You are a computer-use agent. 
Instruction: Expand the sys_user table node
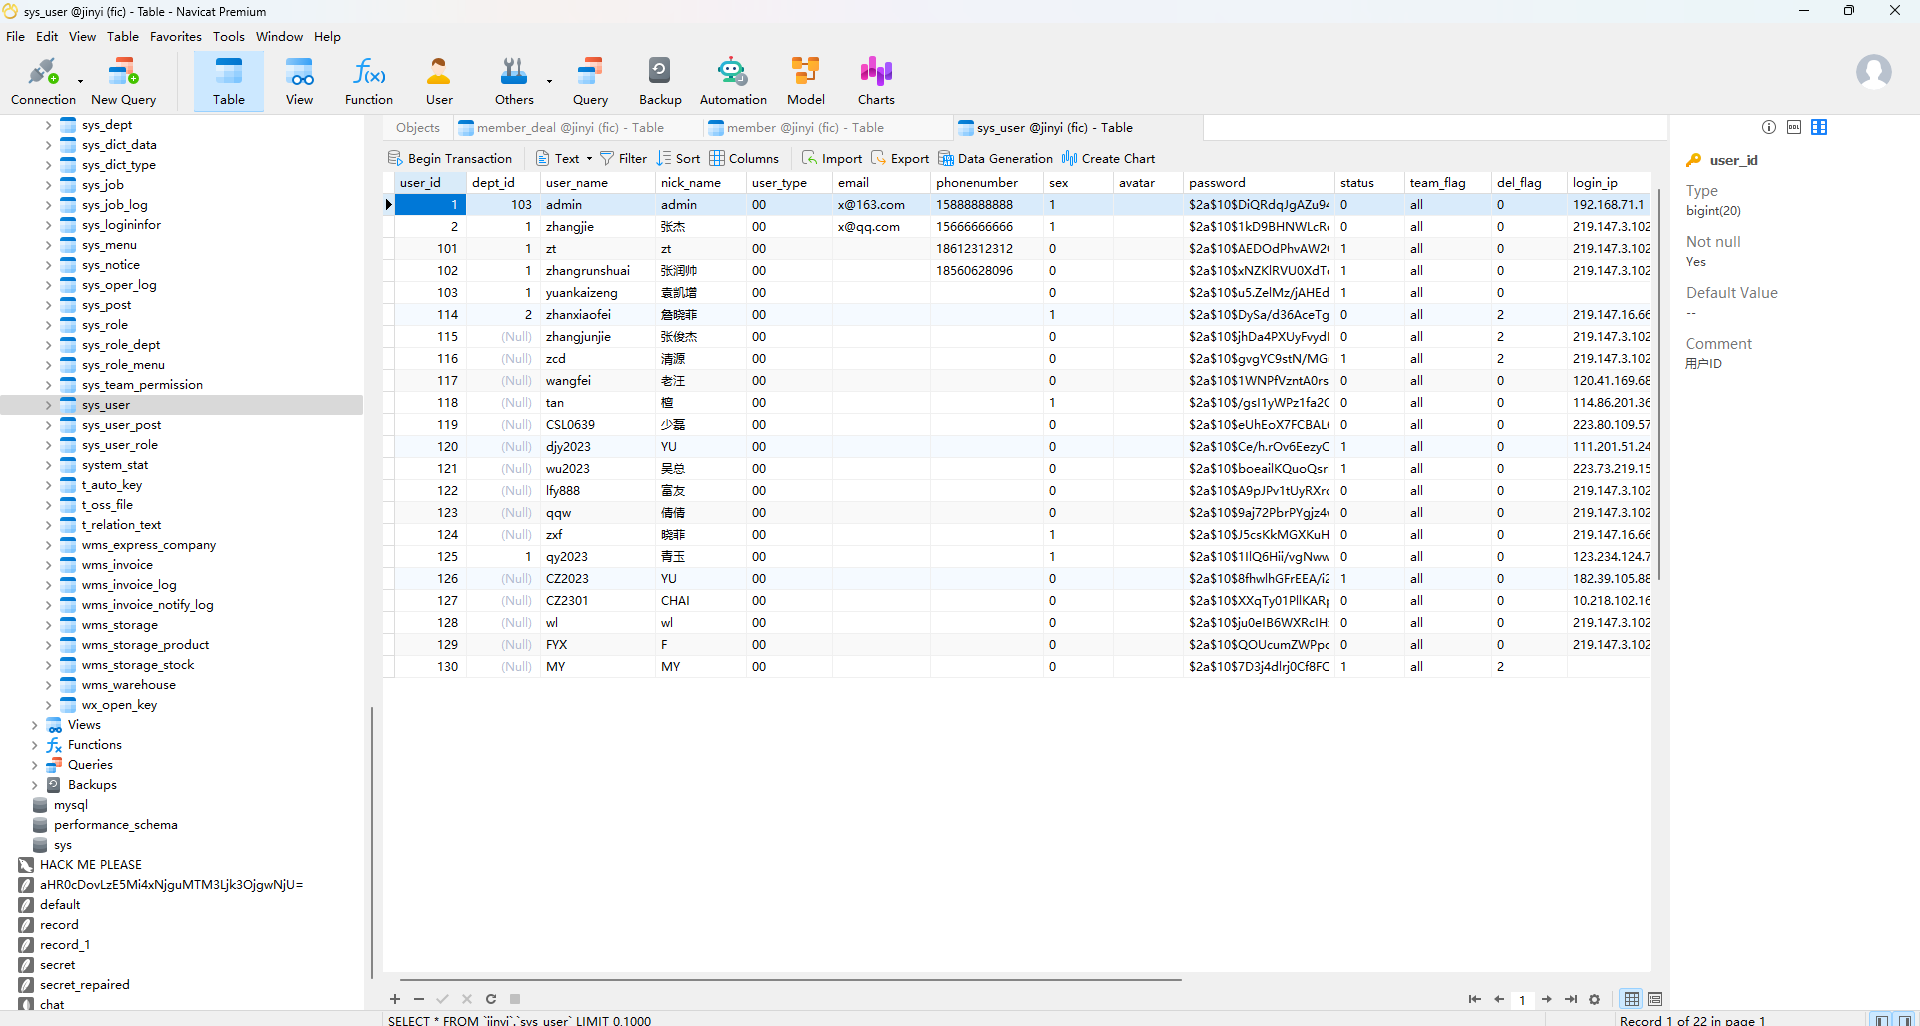[x=48, y=405]
